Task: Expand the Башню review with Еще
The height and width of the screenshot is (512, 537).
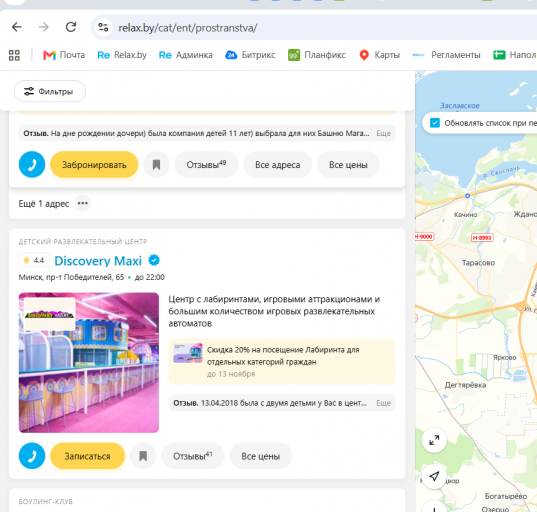Action: point(383,133)
